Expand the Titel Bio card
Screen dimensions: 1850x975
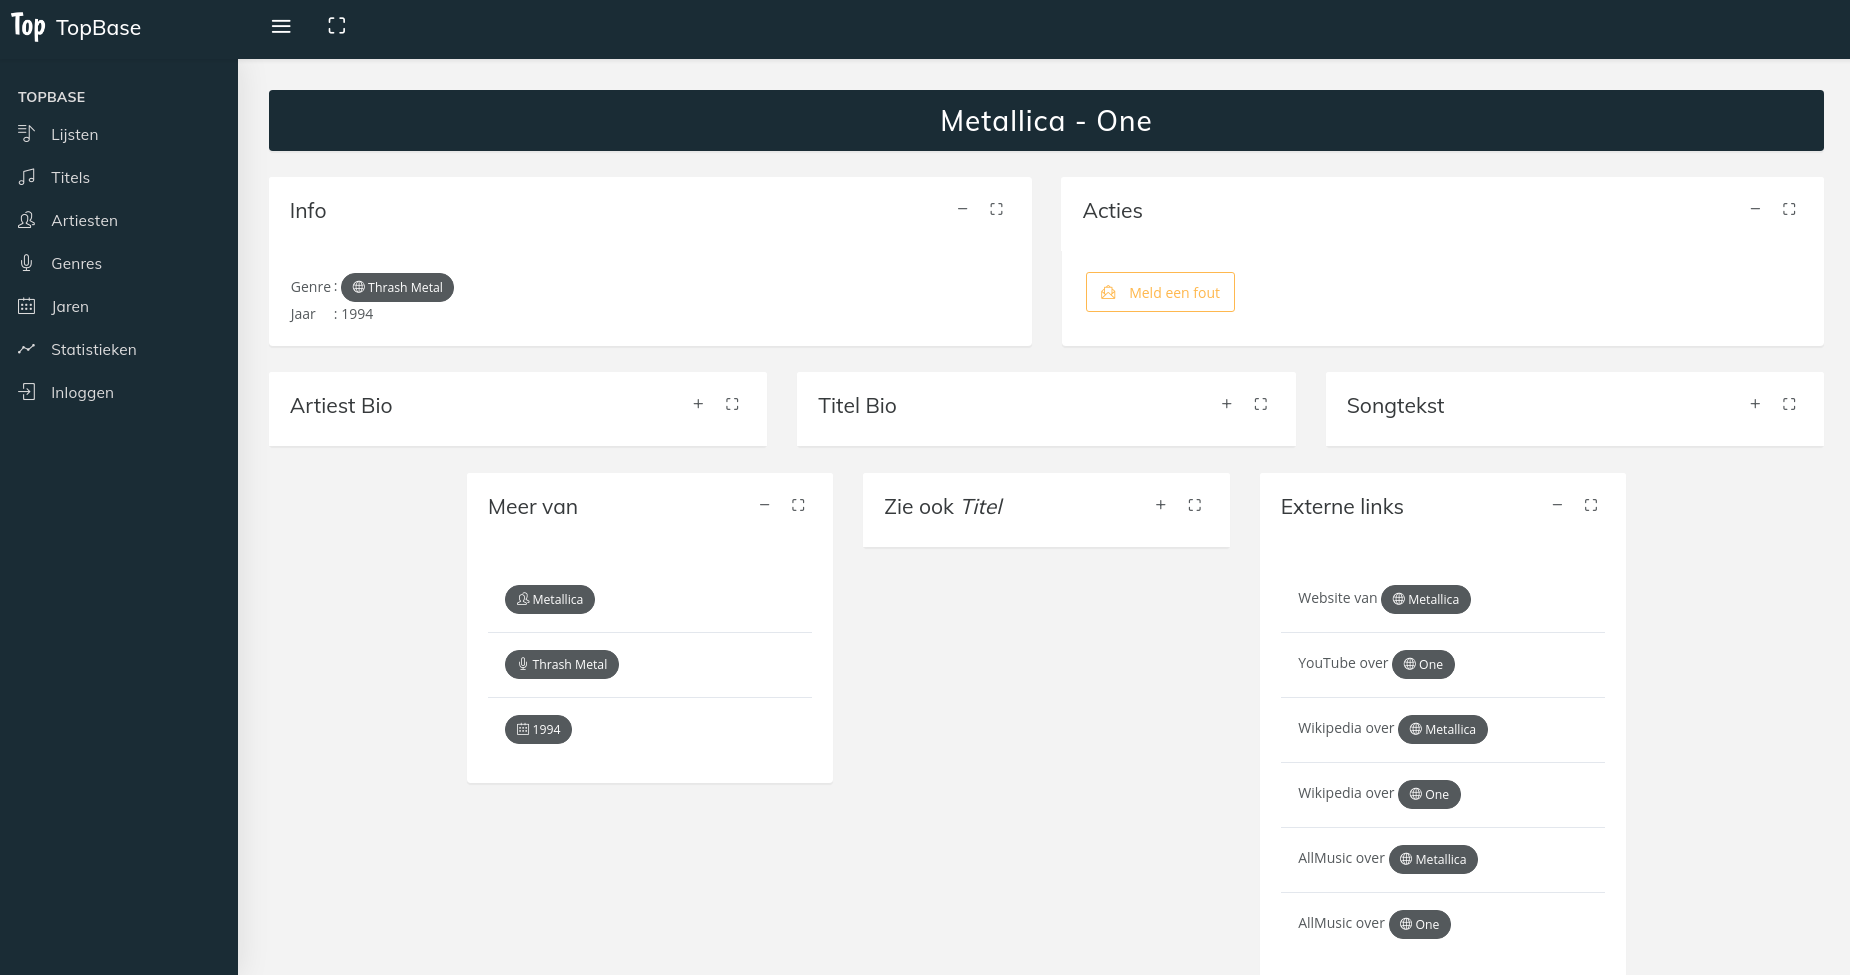[1227, 404]
